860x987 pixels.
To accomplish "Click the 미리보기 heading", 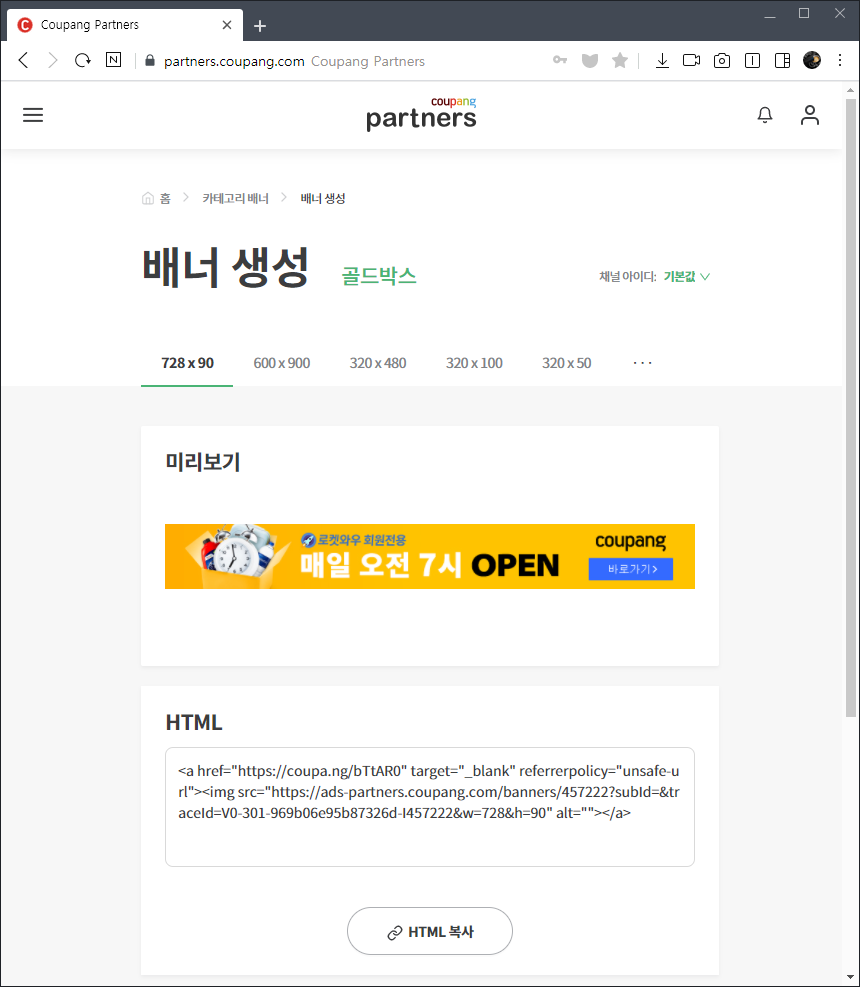I will coord(203,462).
